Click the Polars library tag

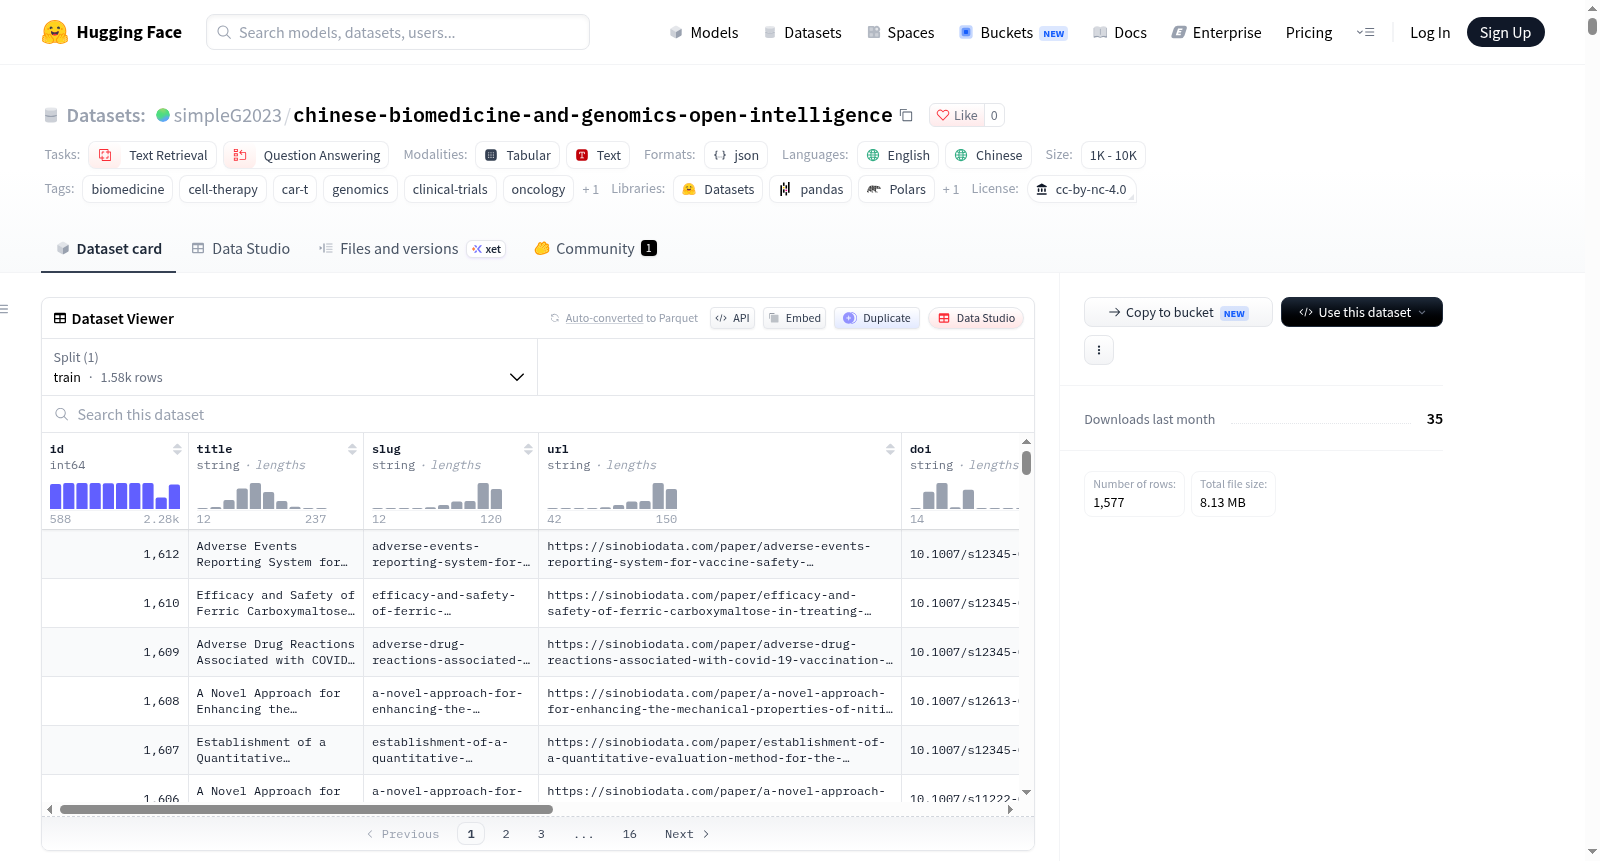coord(897,189)
